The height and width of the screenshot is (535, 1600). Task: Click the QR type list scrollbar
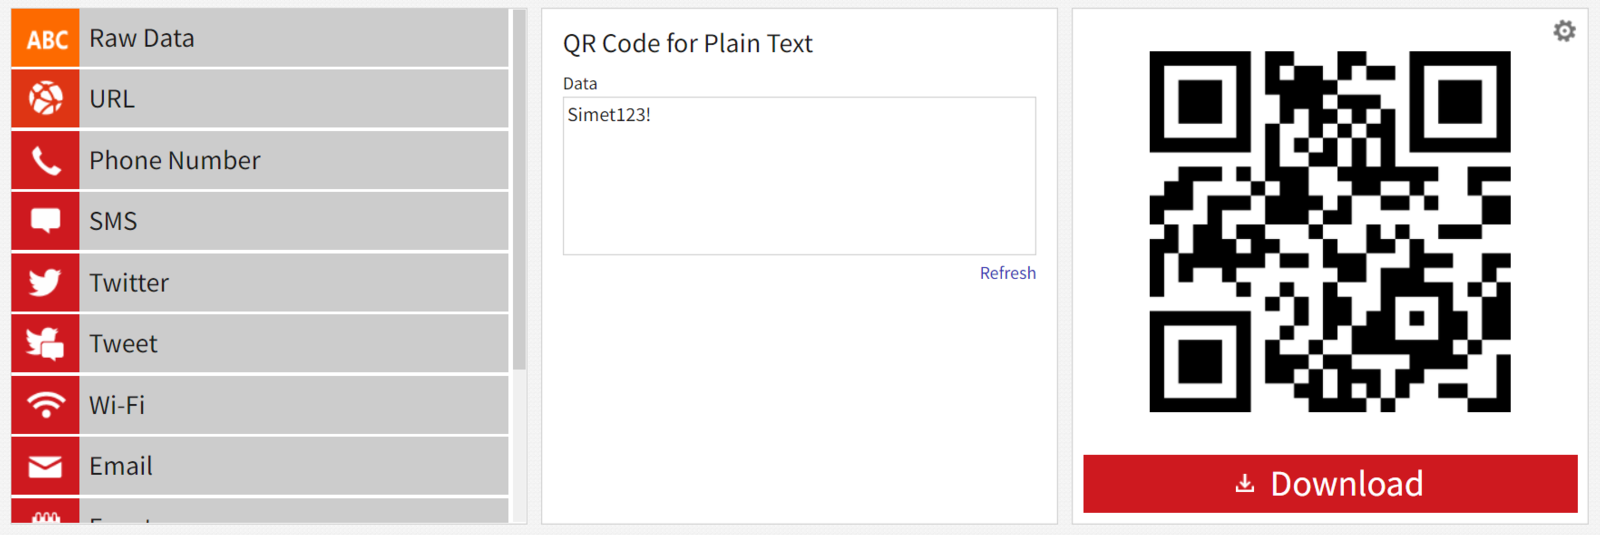click(x=519, y=190)
